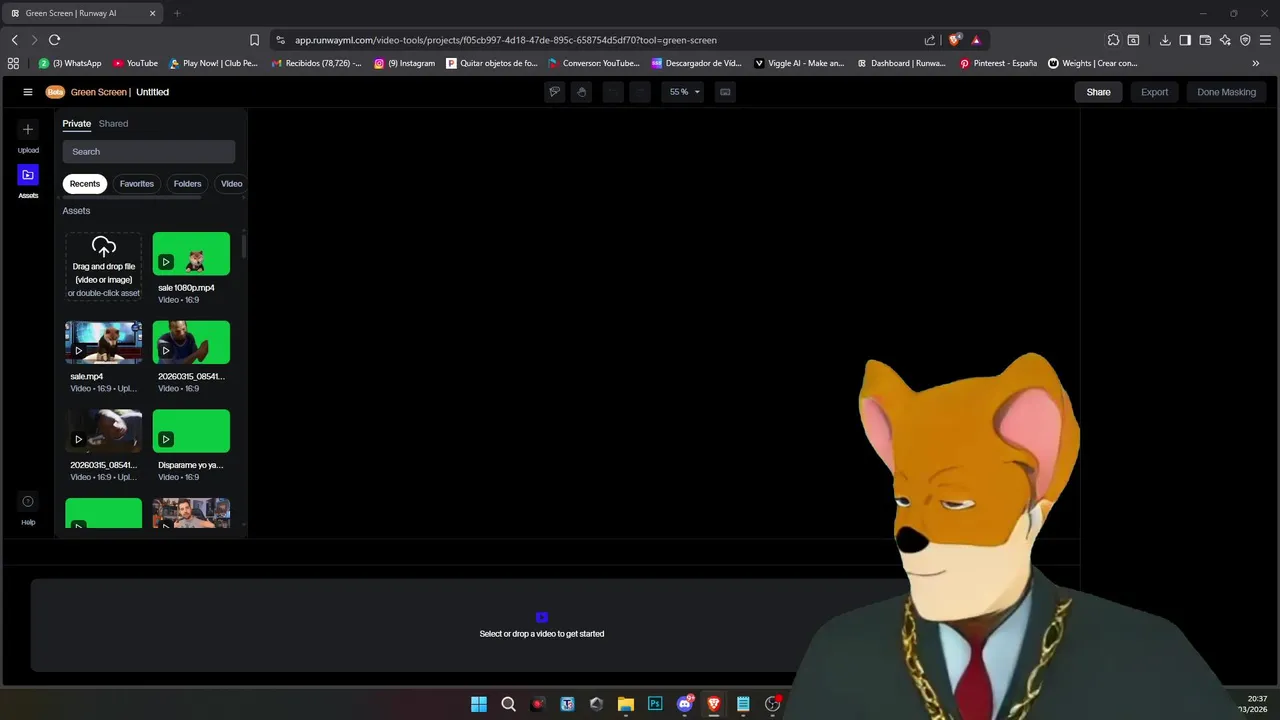Open the Instagram bookmark
Image resolution: width=1280 pixels, height=720 pixels.
(x=405, y=63)
